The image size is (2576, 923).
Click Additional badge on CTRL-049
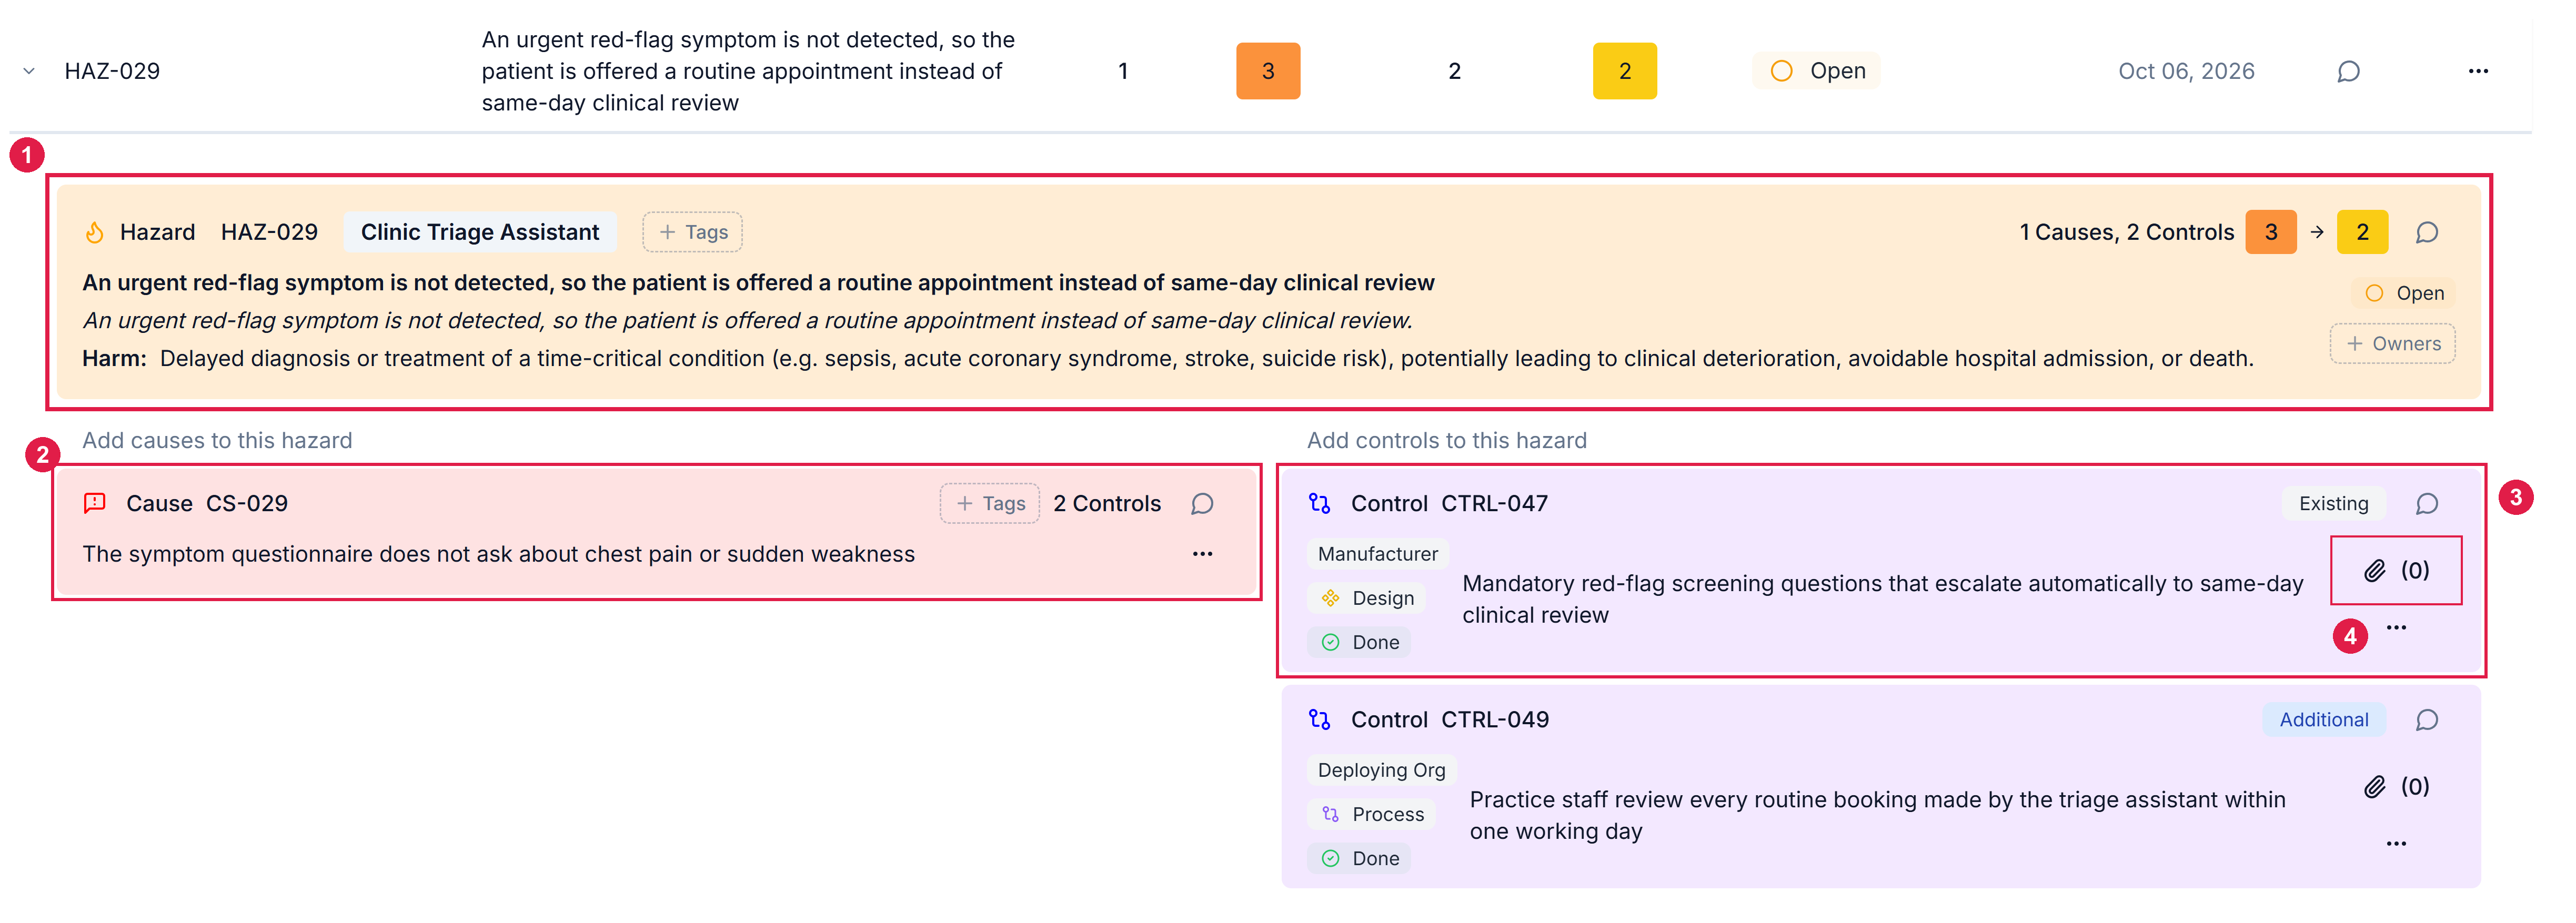point(2323,720)
